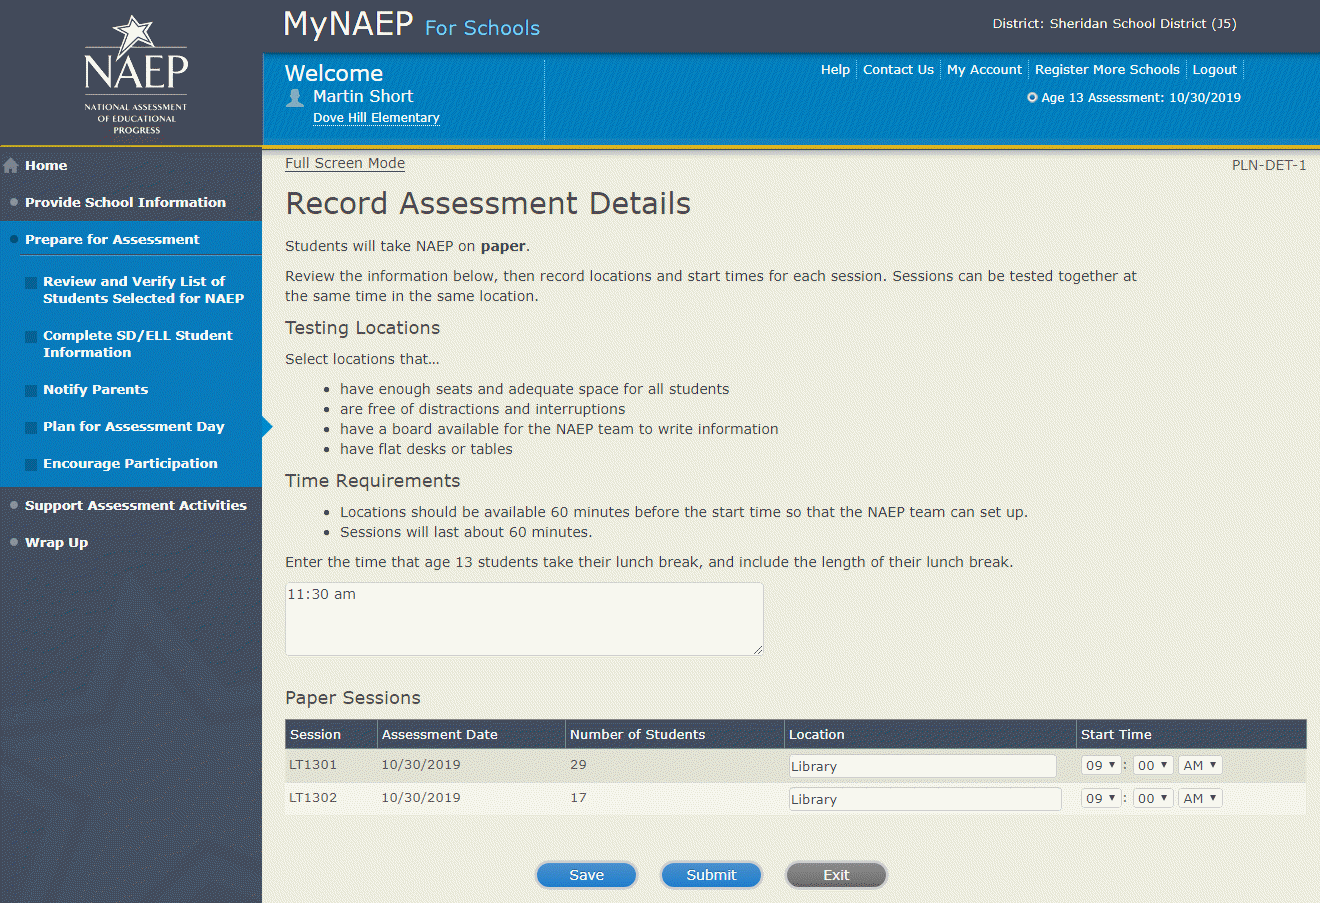Image resolution: width=1320 pixels, height=903 pixels.
Task: Expand the Support Assessment Activities section
Action: tap(135, 506)
